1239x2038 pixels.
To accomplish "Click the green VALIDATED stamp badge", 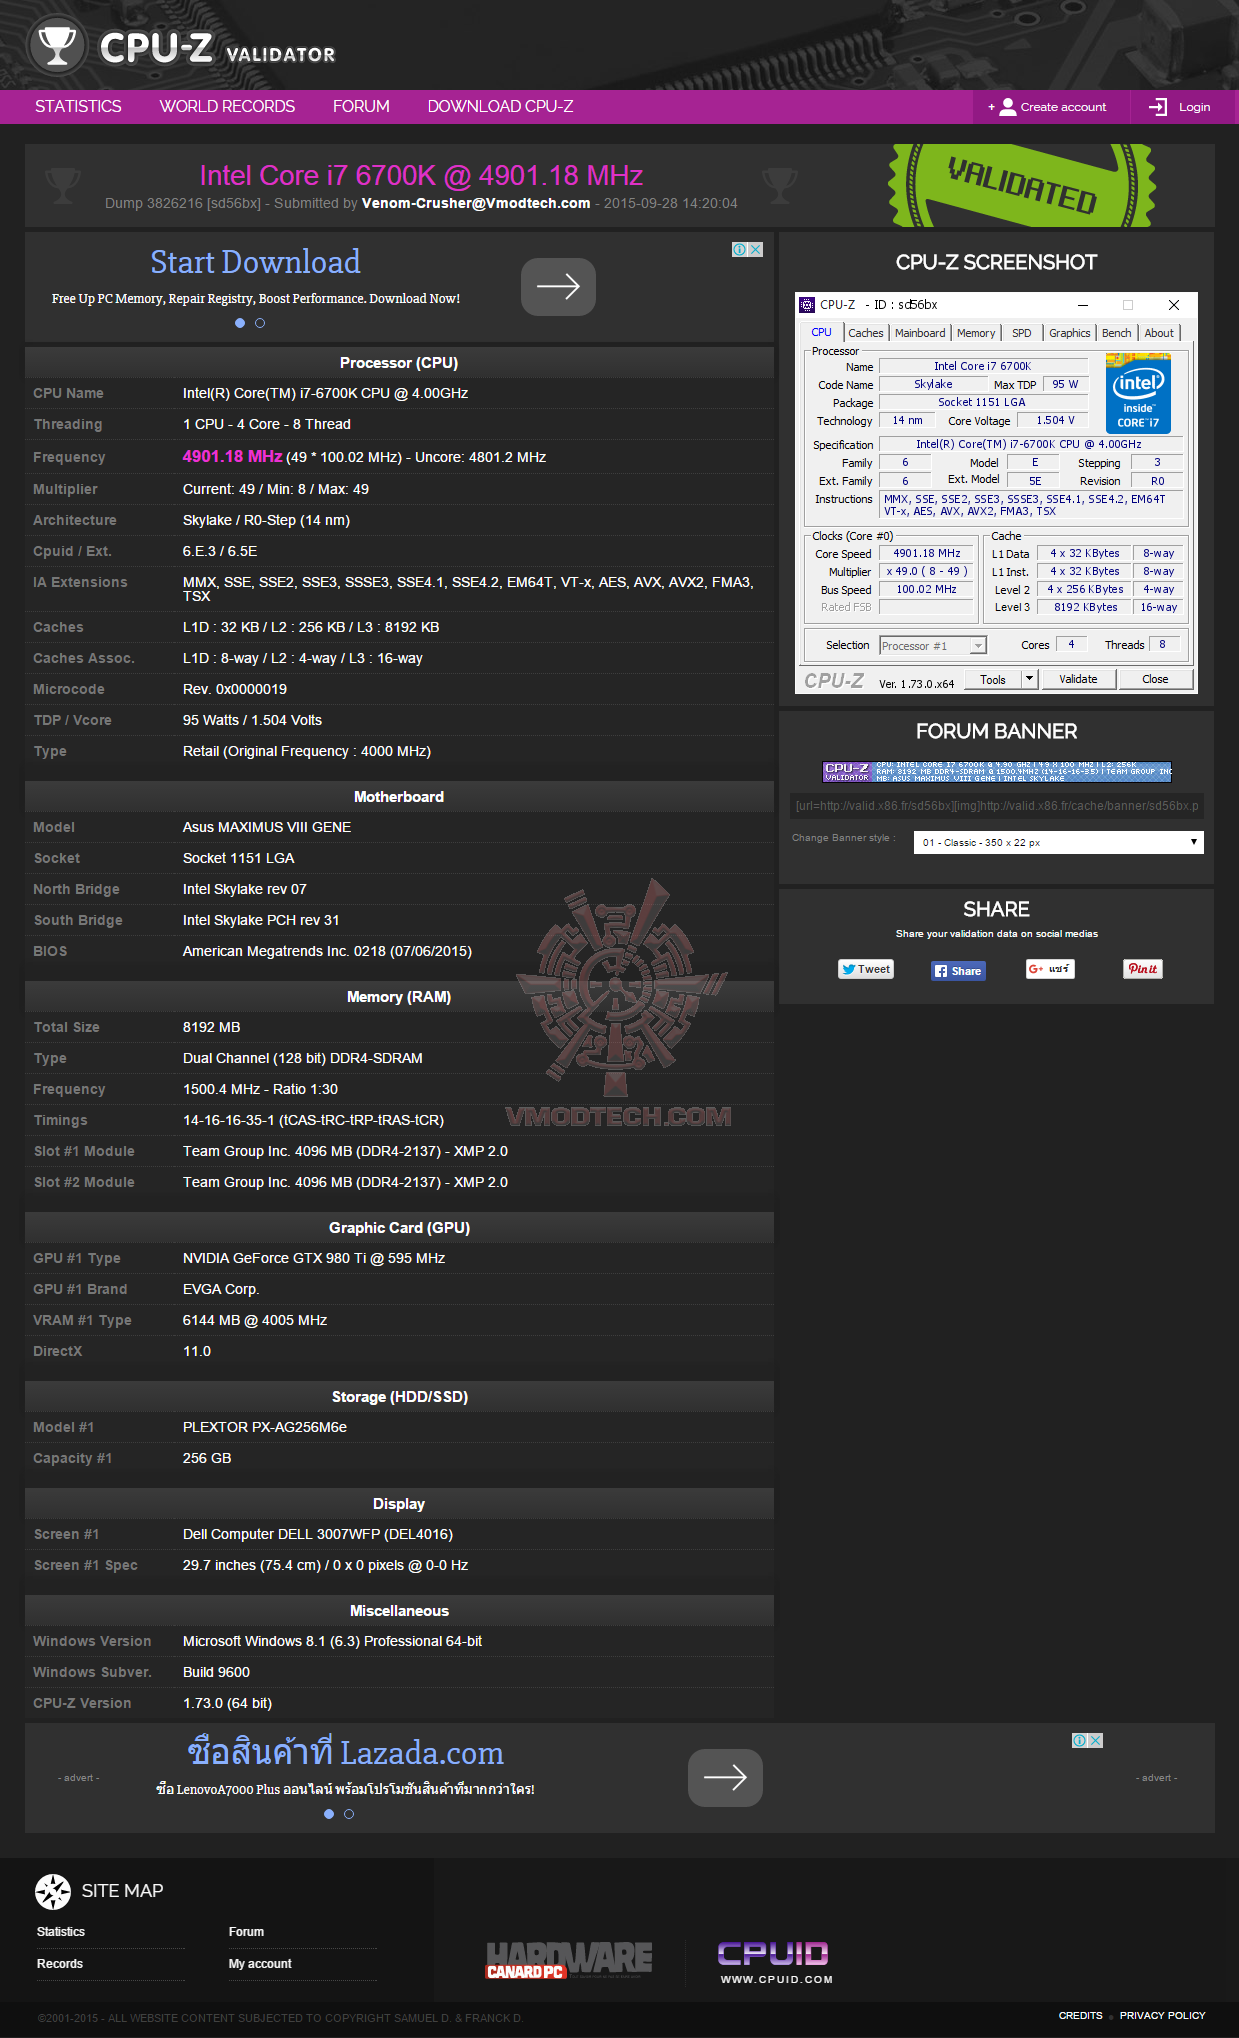I will (1022, 185).
